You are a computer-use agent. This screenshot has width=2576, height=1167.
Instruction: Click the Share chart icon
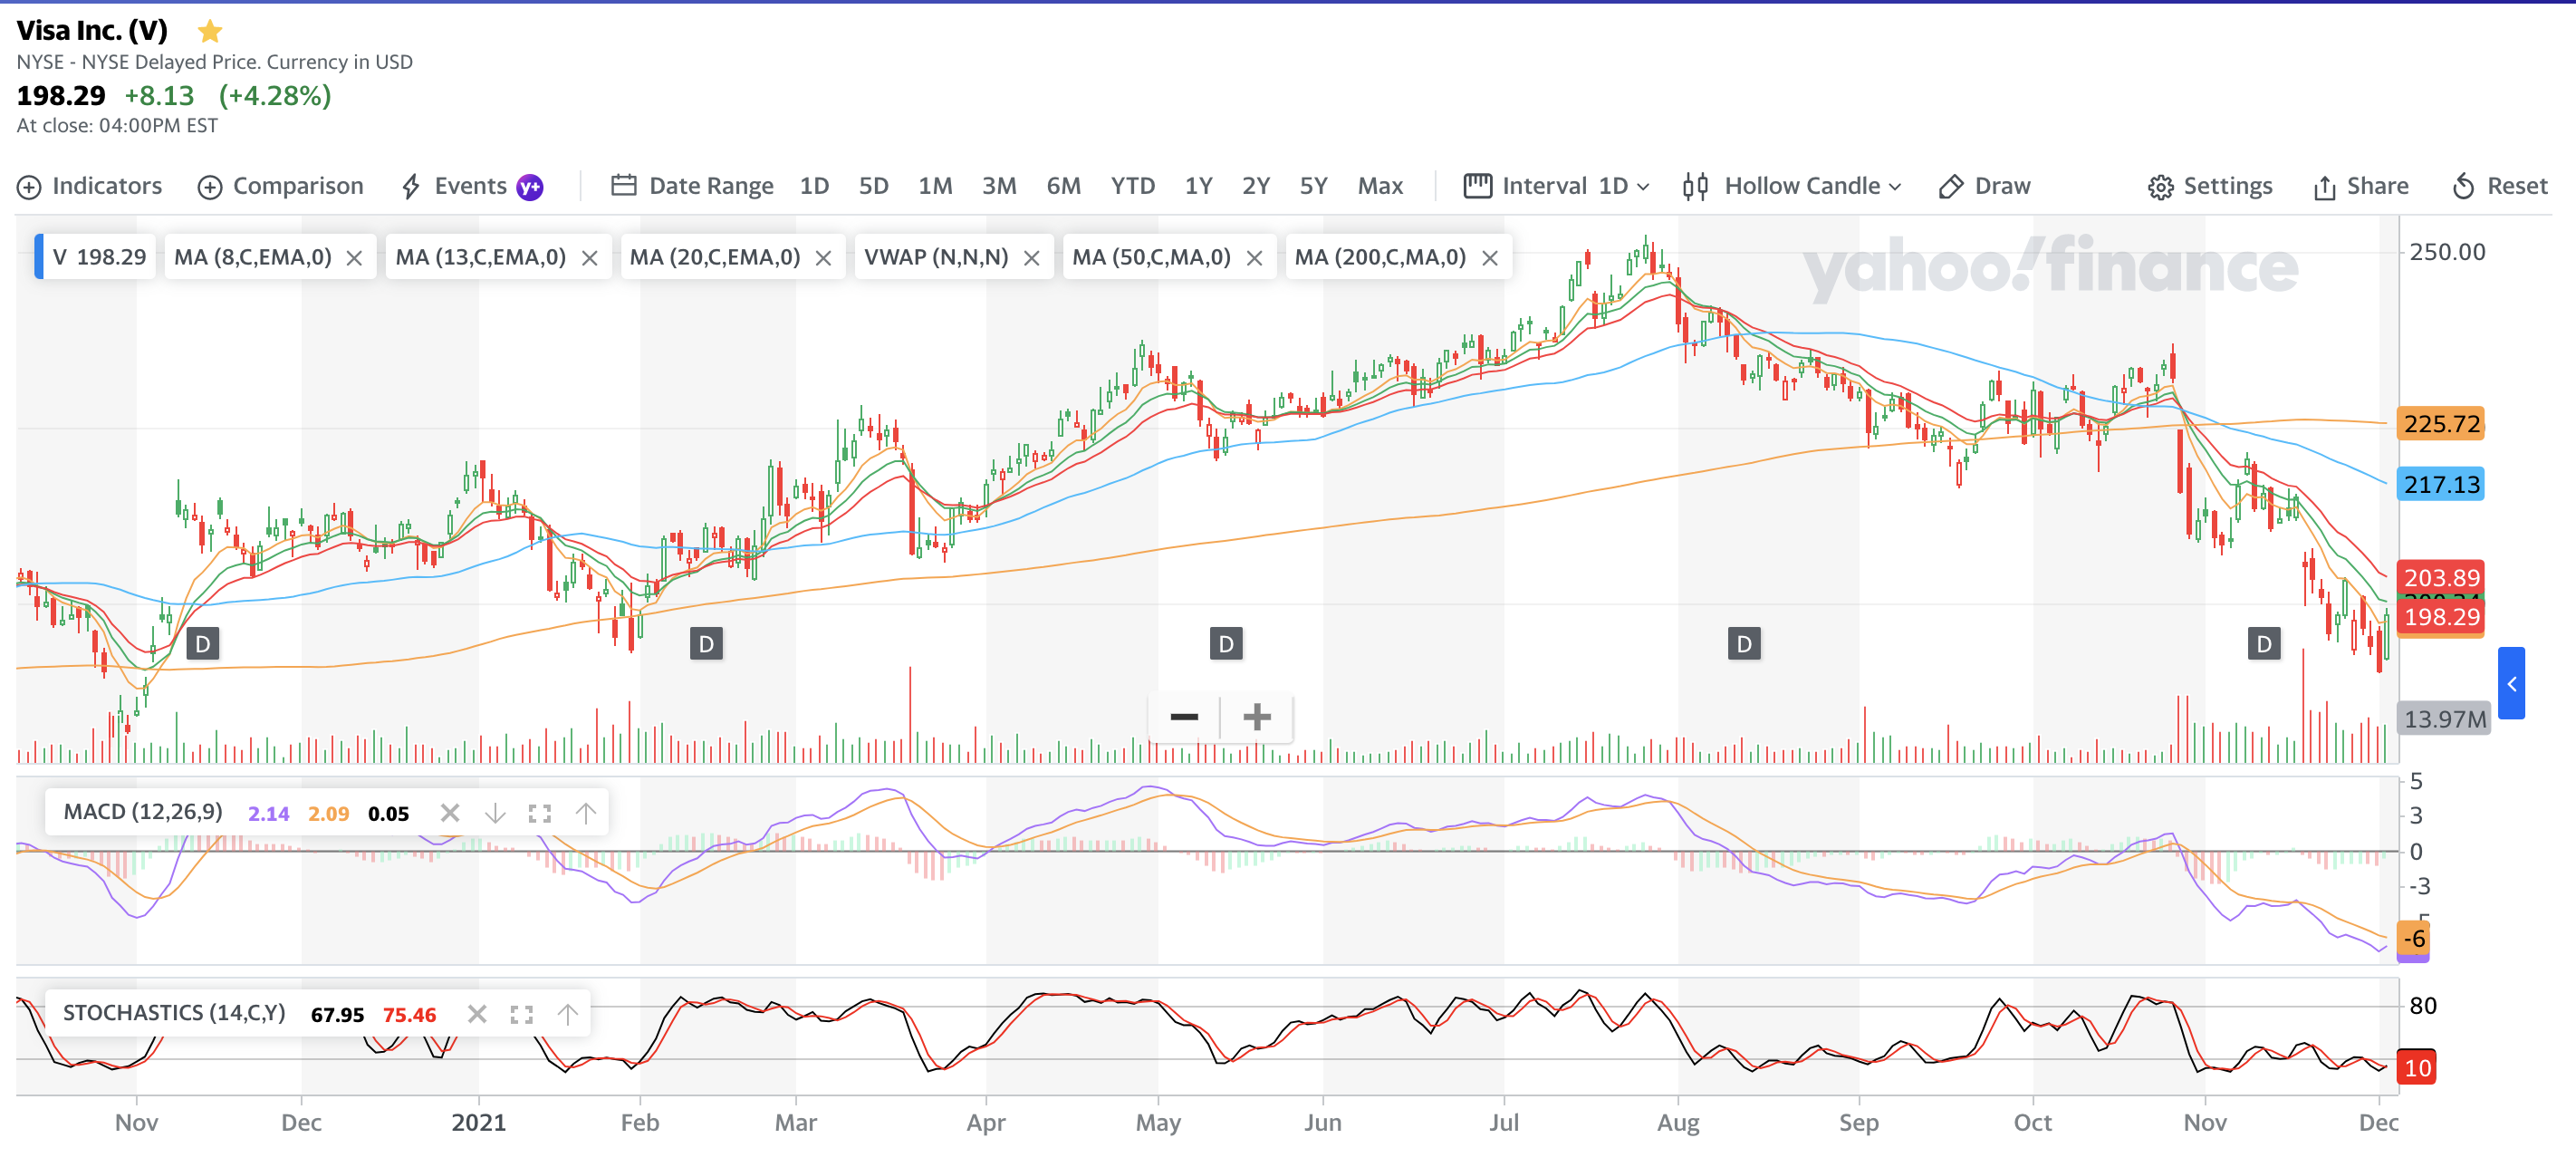(2360, 186)
